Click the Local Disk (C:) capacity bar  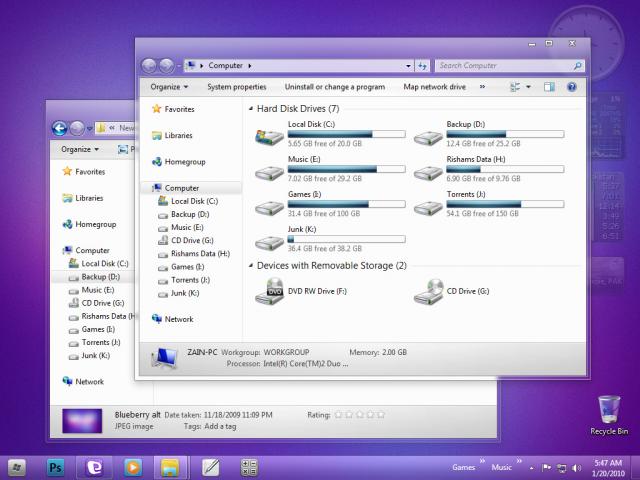pyautogui.click(x=347, y=134)
